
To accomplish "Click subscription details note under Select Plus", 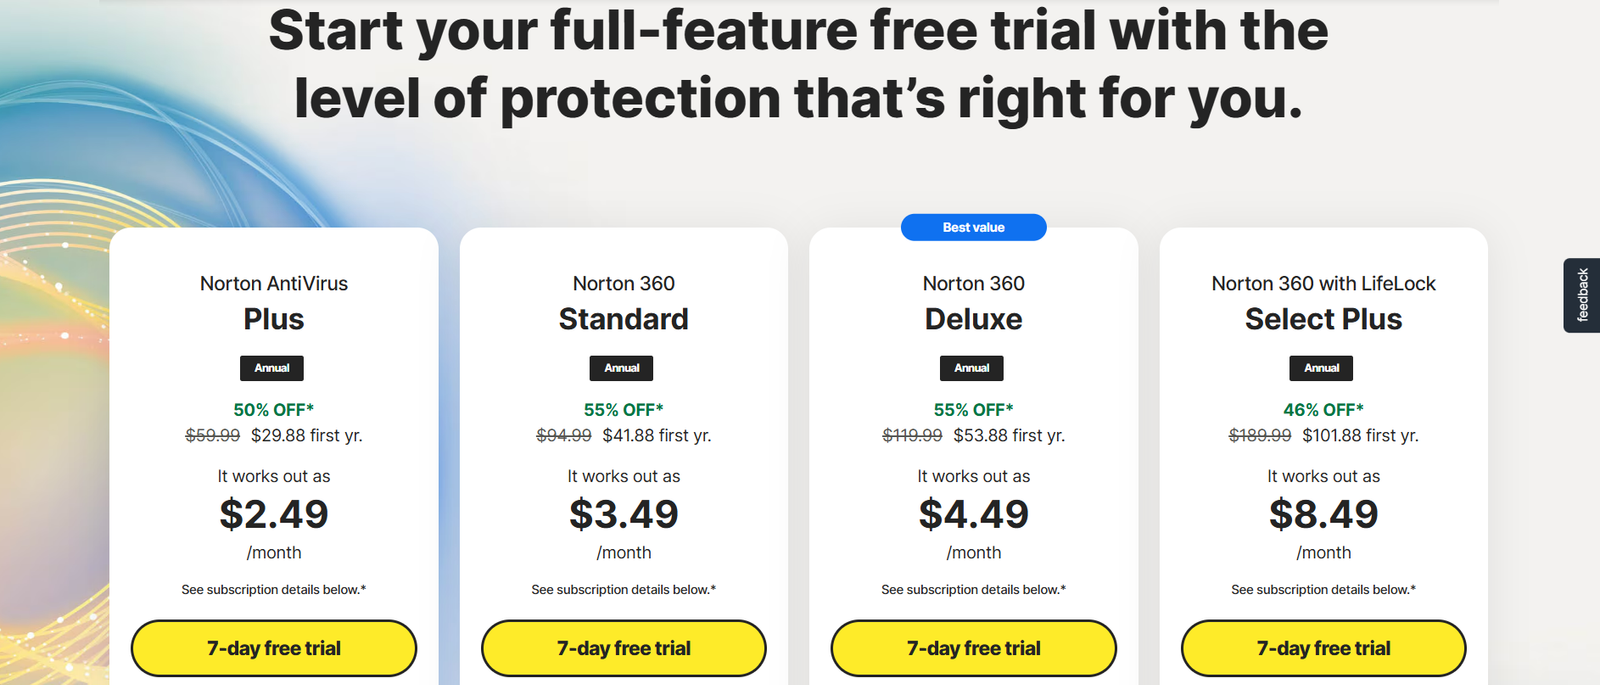I will click(x=1324, y=590).
